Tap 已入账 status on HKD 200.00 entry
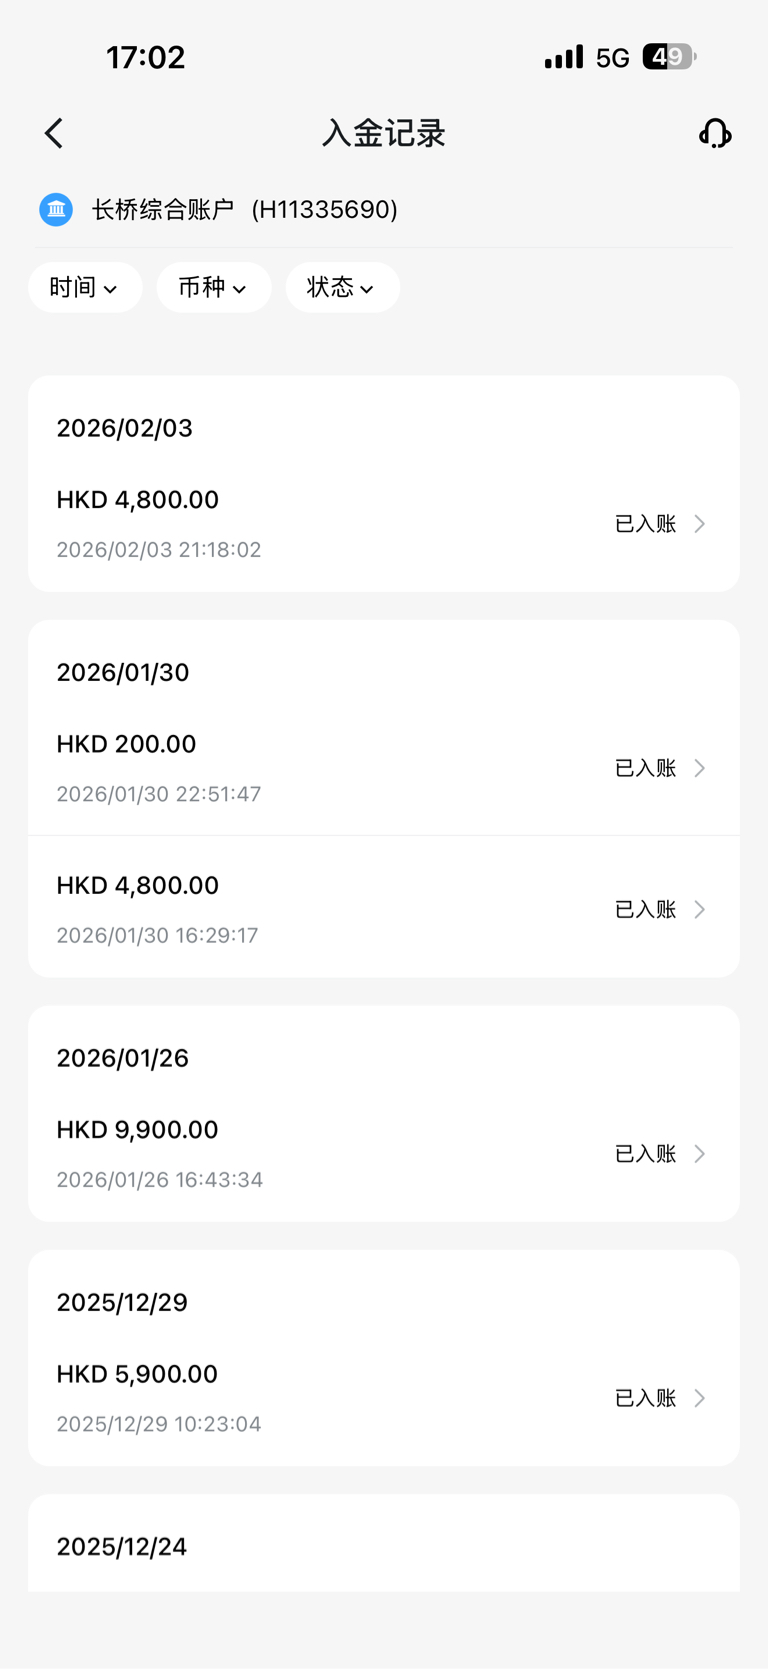The image size is (768, 1669). tap(645, 768)
